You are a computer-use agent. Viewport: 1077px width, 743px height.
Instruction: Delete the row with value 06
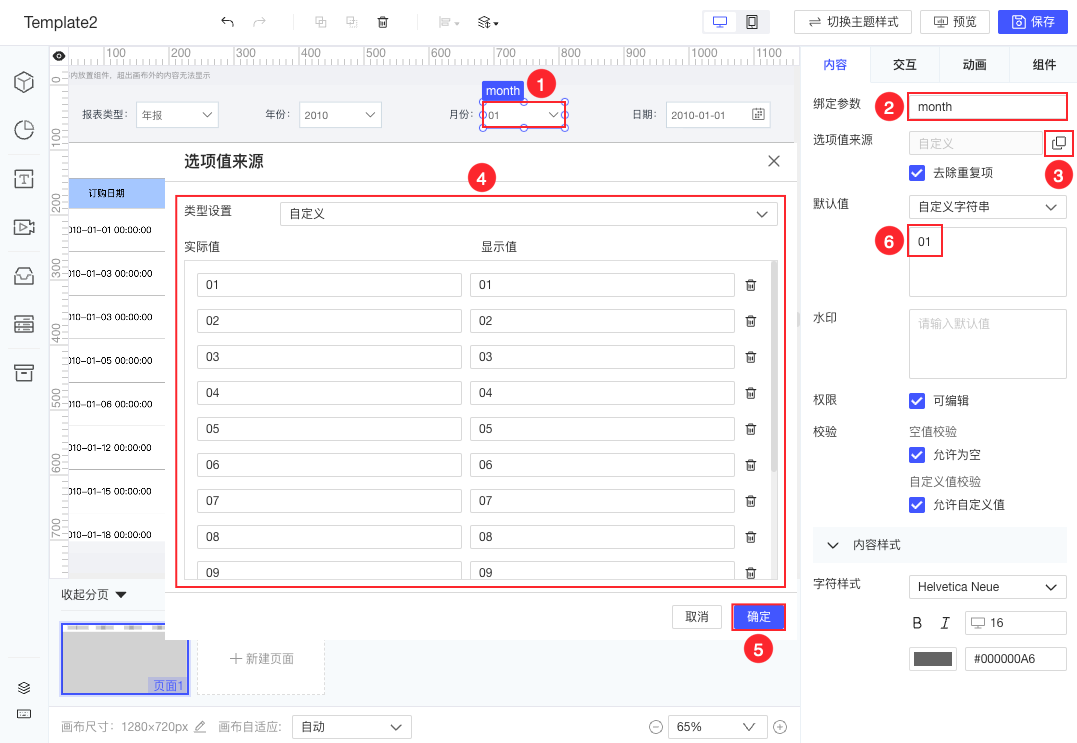point(751,465)
